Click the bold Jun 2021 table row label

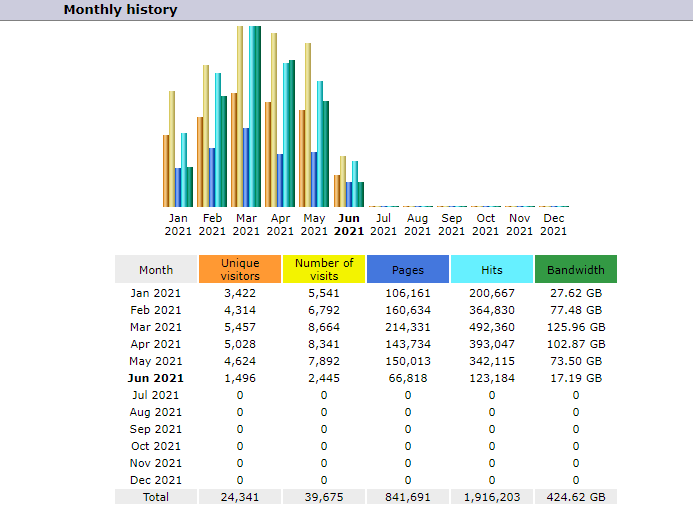156,378
